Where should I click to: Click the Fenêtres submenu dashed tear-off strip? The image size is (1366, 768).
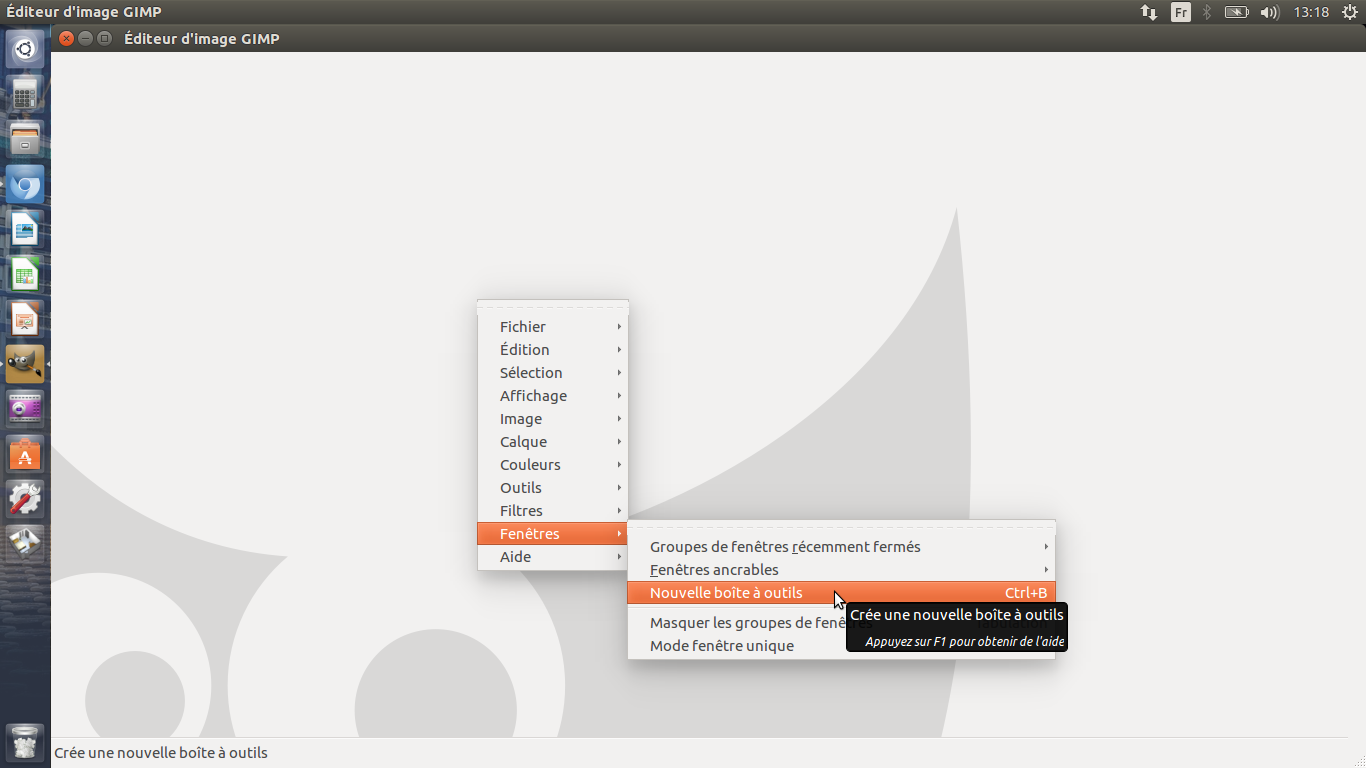click(x=842, y=528)
